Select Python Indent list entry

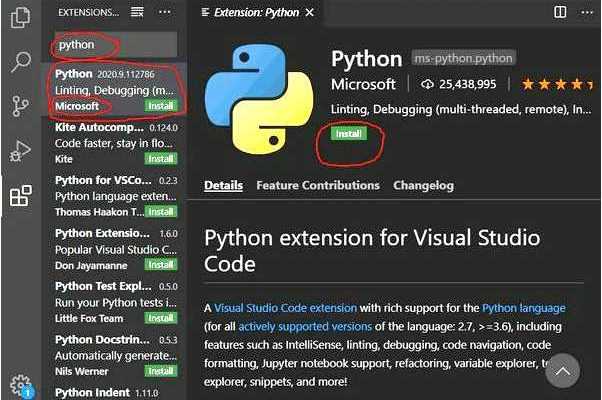click(114, 392)
